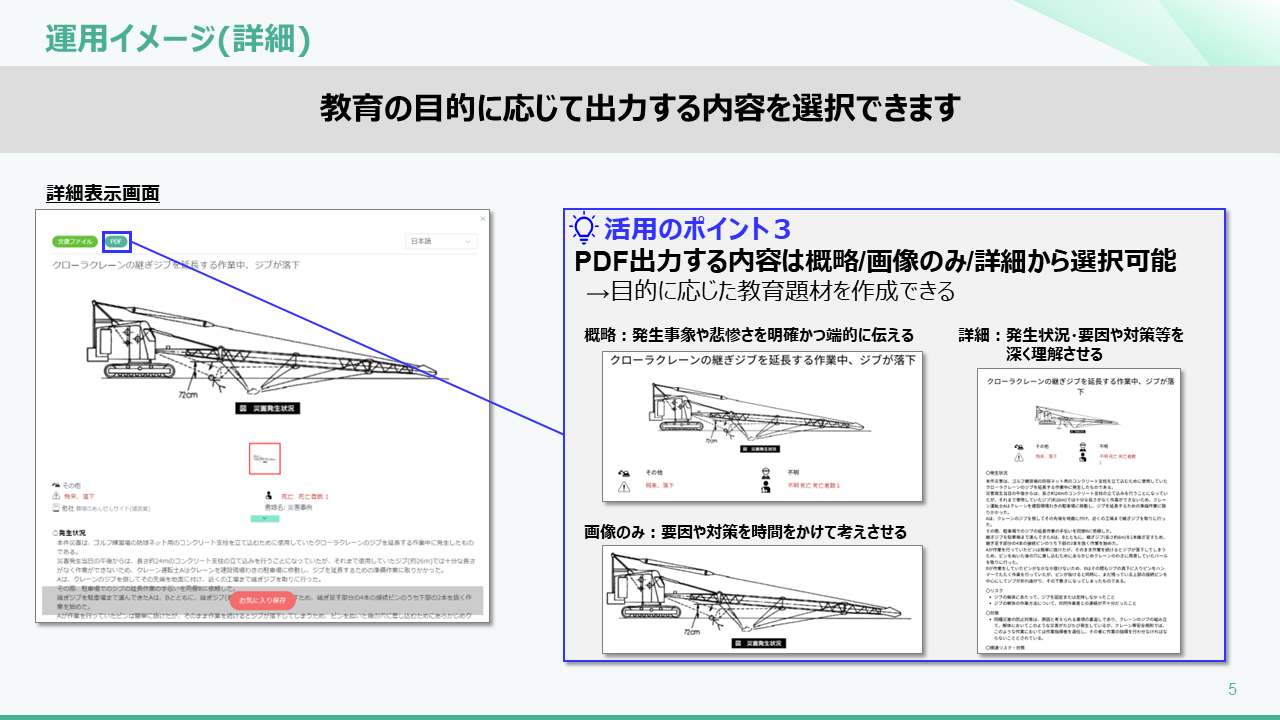Click the green 文書ファイル button
The image size is (1280, 720).
[76, 241]
